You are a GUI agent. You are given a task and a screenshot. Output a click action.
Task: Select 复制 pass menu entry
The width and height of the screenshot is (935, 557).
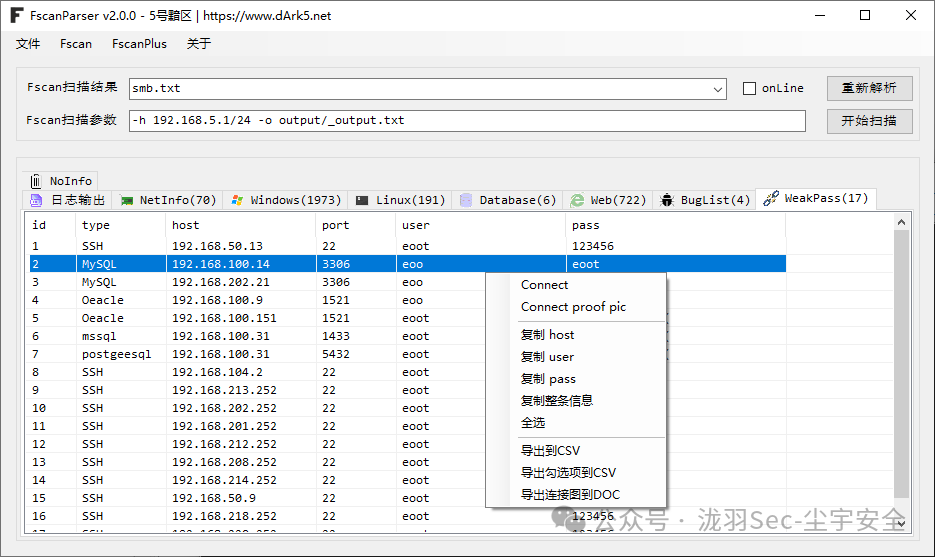[575, 379]
